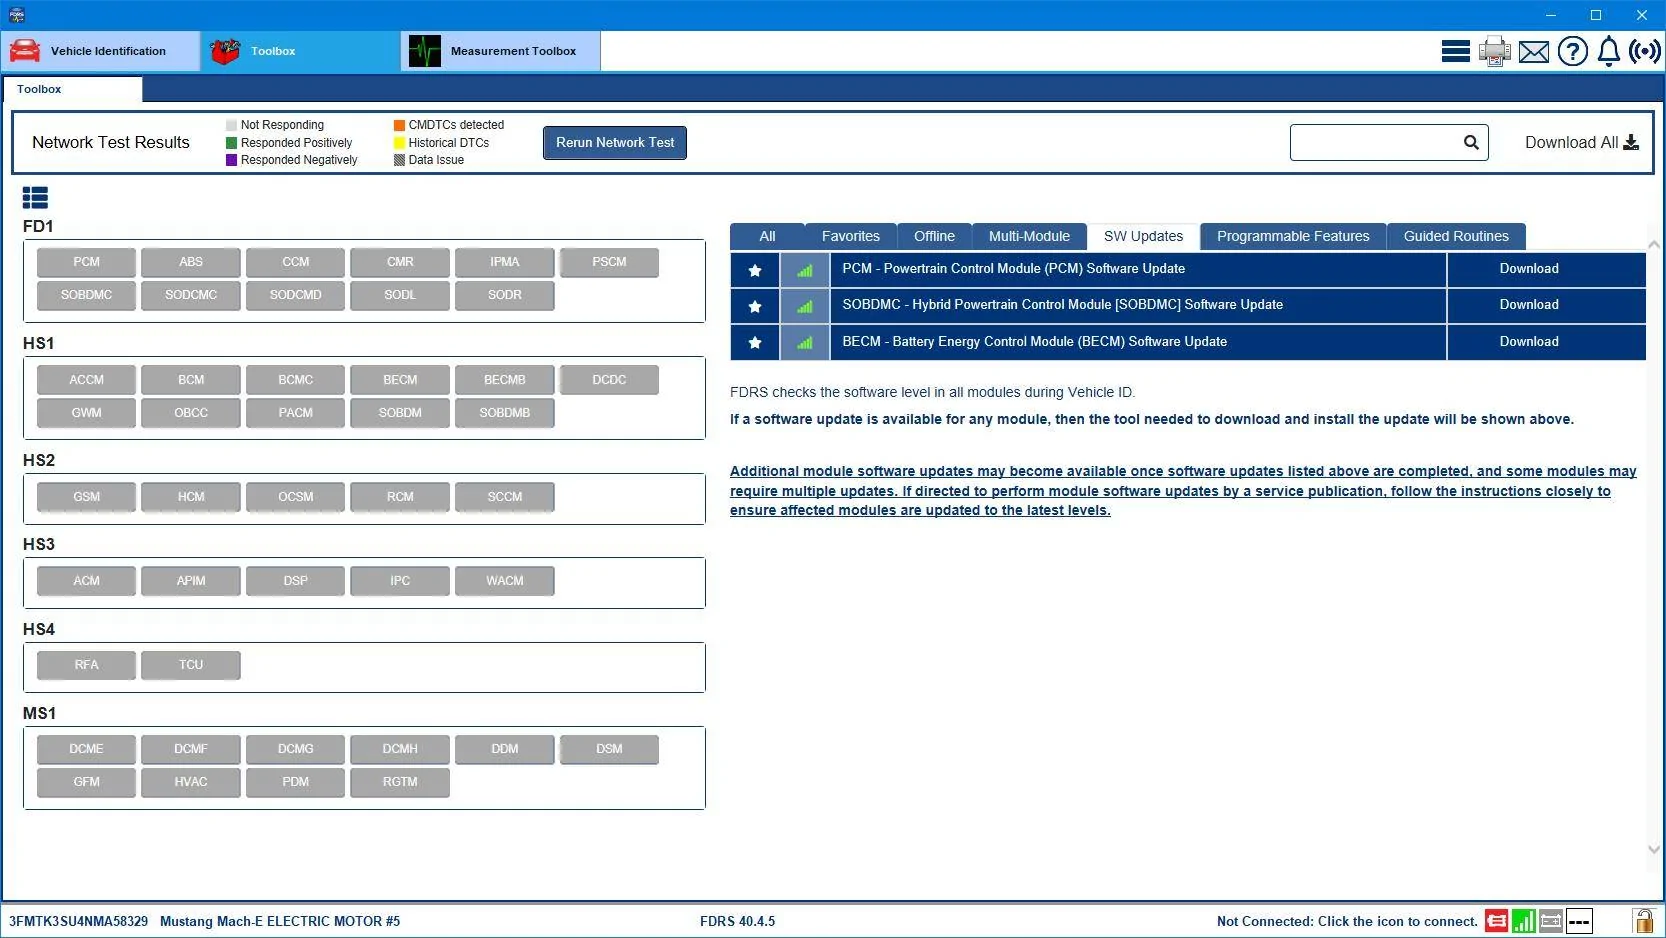Viewport: 1666px width, 938px height.
Task: Select the IPMA module button
Action: click(x=505, y=262)
